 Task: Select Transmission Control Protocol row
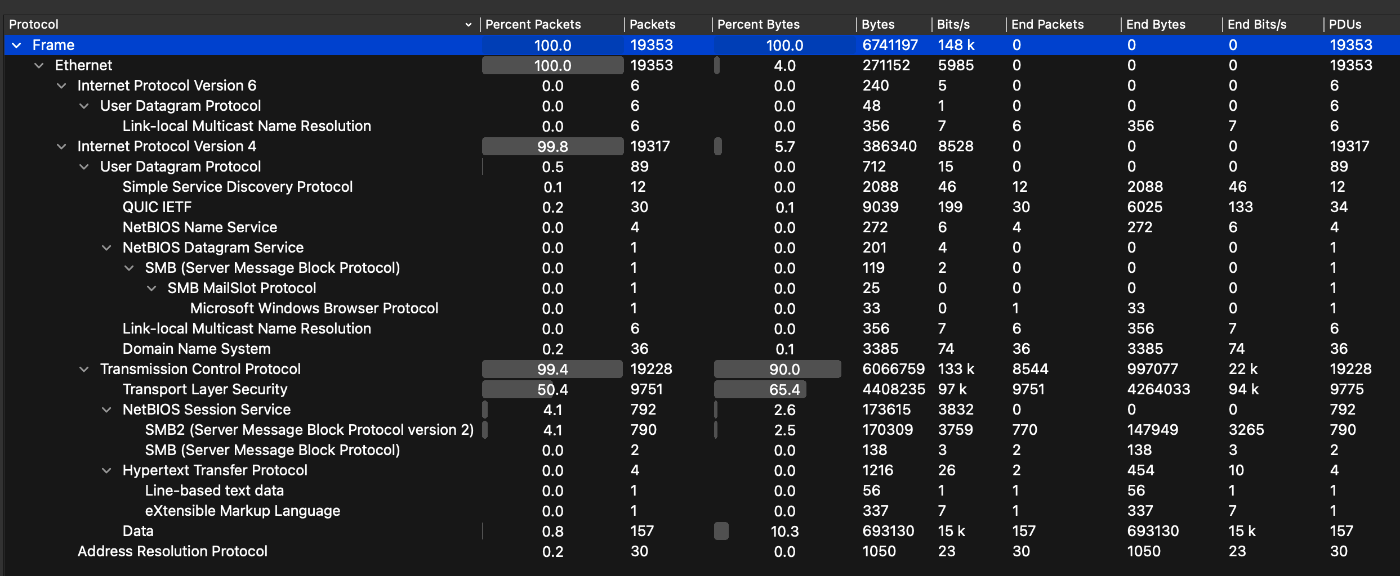700,369
